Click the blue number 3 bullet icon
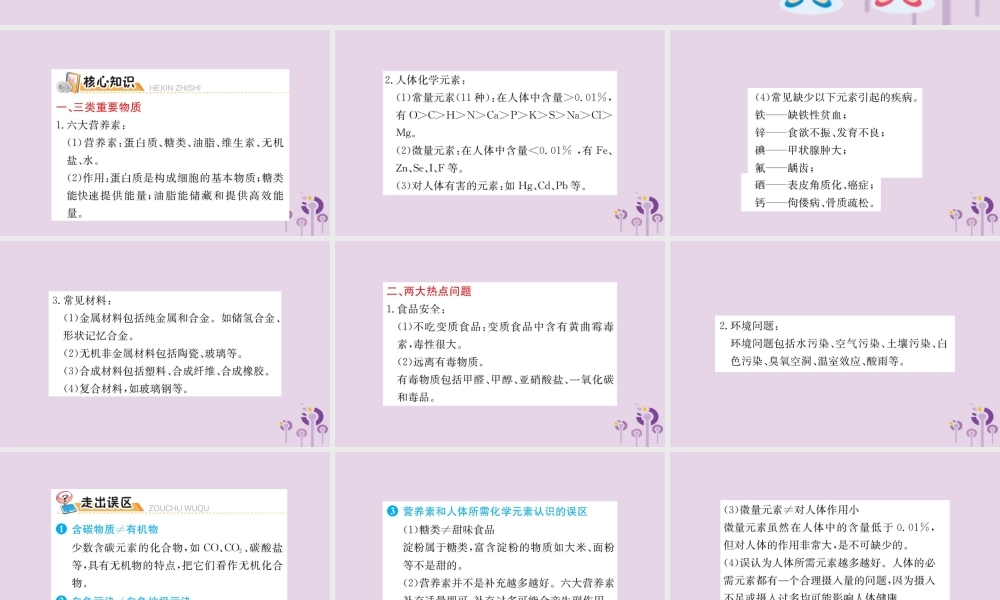The image size is (1000, 600). 392,511
